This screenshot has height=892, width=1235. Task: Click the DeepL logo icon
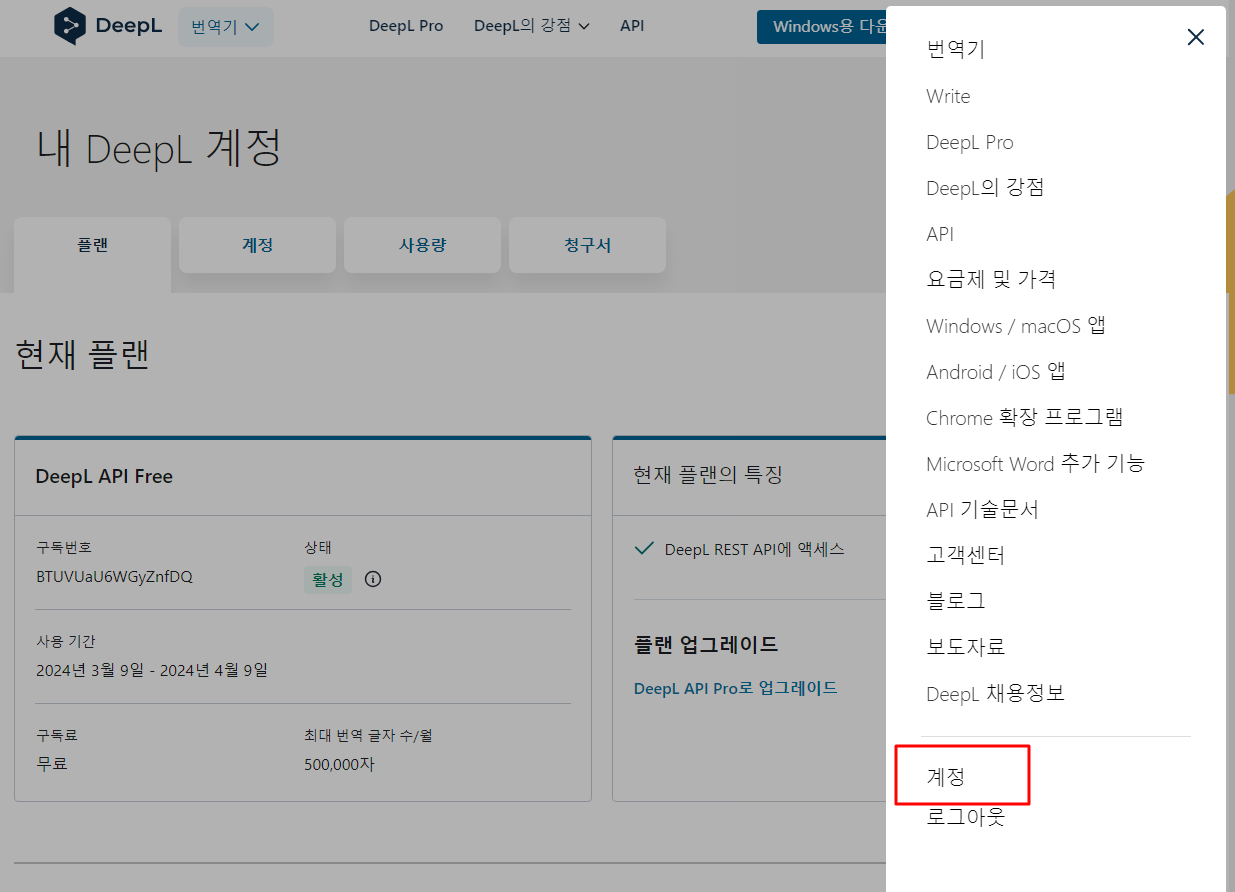(x=70, y=26)
